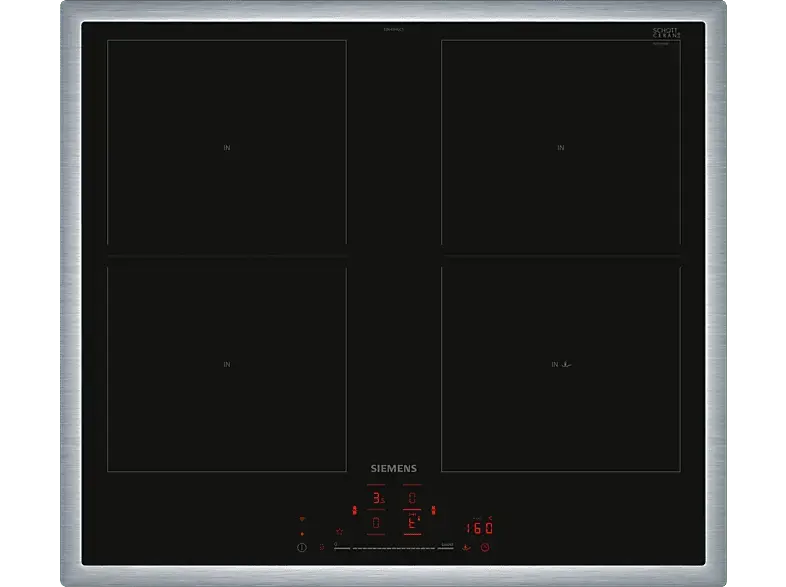The image size is (786, 587).
Task: Tap the red timer clock icon
Action: (485, 547)
